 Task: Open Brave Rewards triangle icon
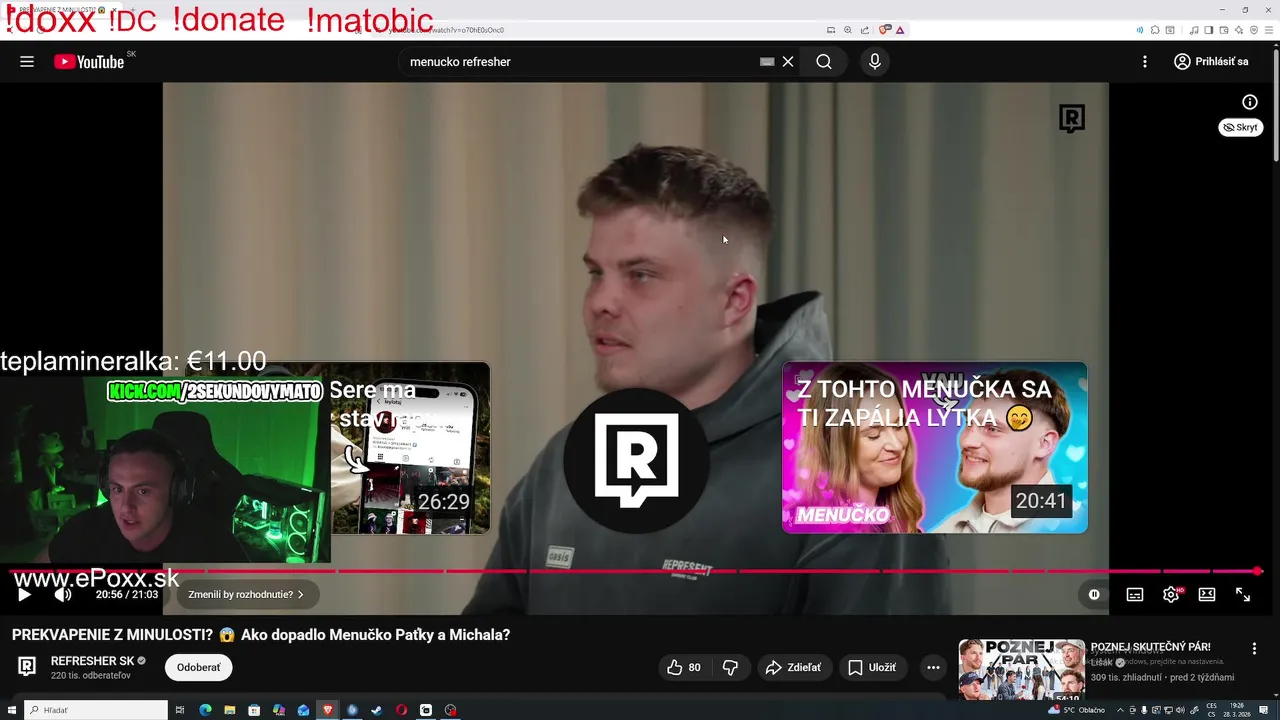(x=900, y=30)
